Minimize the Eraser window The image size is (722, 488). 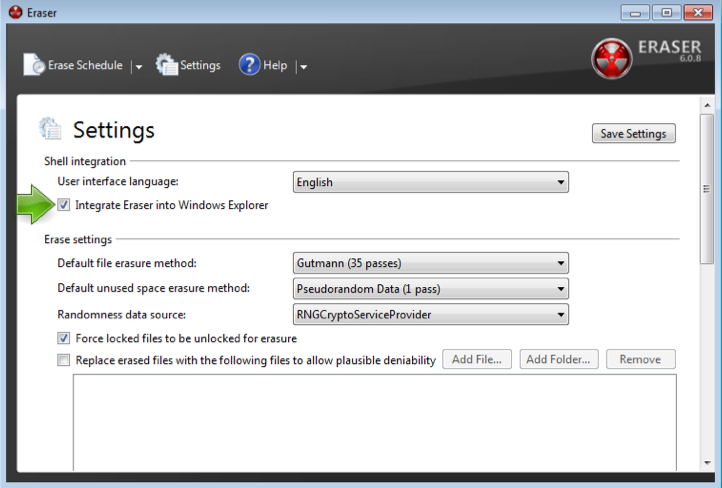tap(635, 12)
